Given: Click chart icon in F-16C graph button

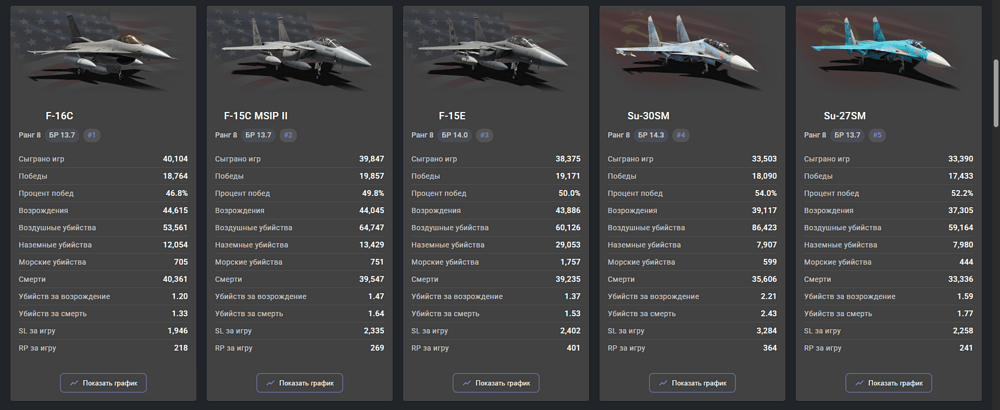Looking at the screenshot, I should tap(75, 383).
